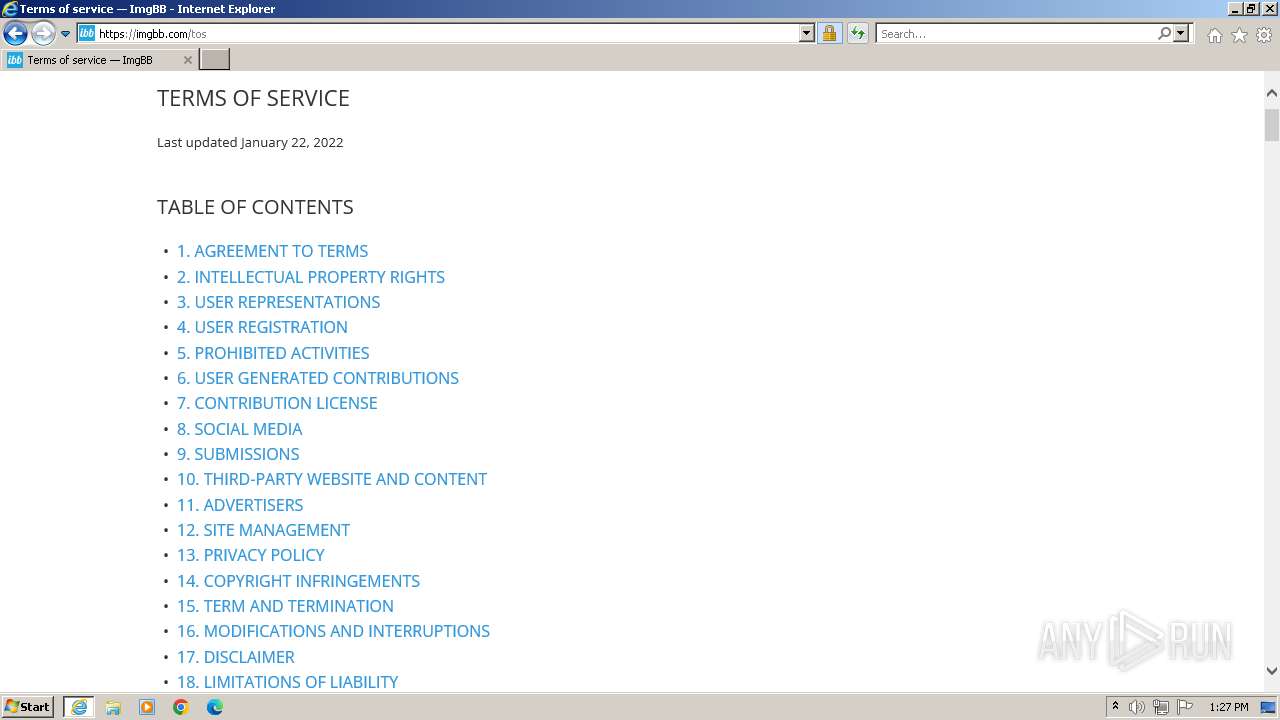Open link 5. PROHIBITED ACTIVITIES
This screenshot has height=720, width=1280.
coord(273,353)
